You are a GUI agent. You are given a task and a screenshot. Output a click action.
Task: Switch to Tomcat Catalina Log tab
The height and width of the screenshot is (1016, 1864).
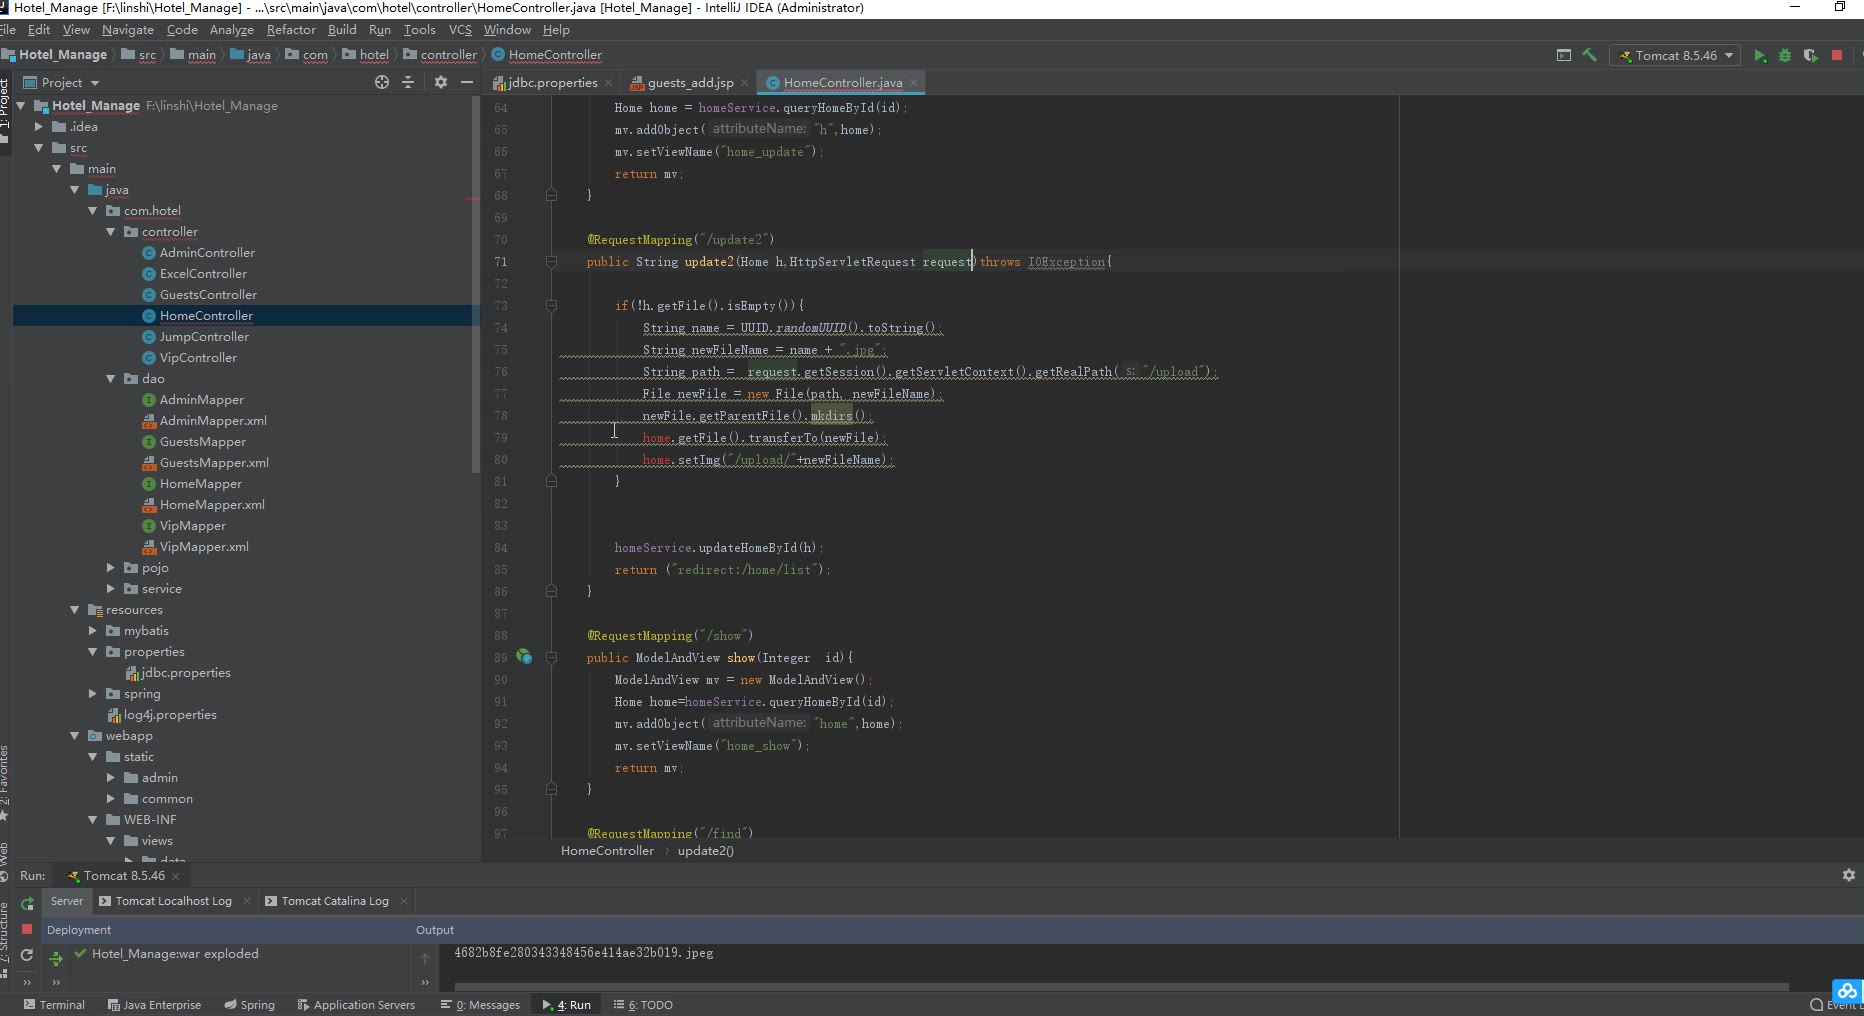pos(335,901)
